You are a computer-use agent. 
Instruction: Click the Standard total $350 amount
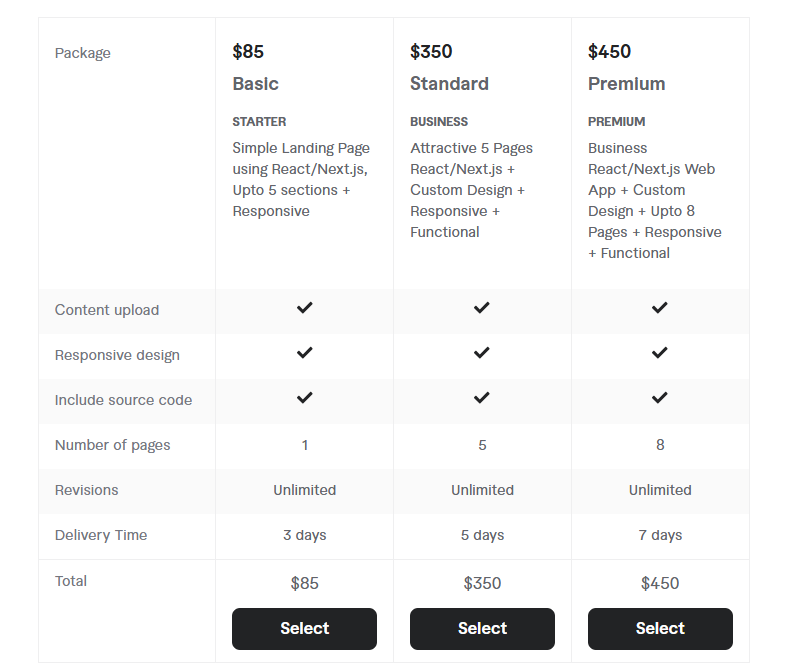tap(482, 584)
